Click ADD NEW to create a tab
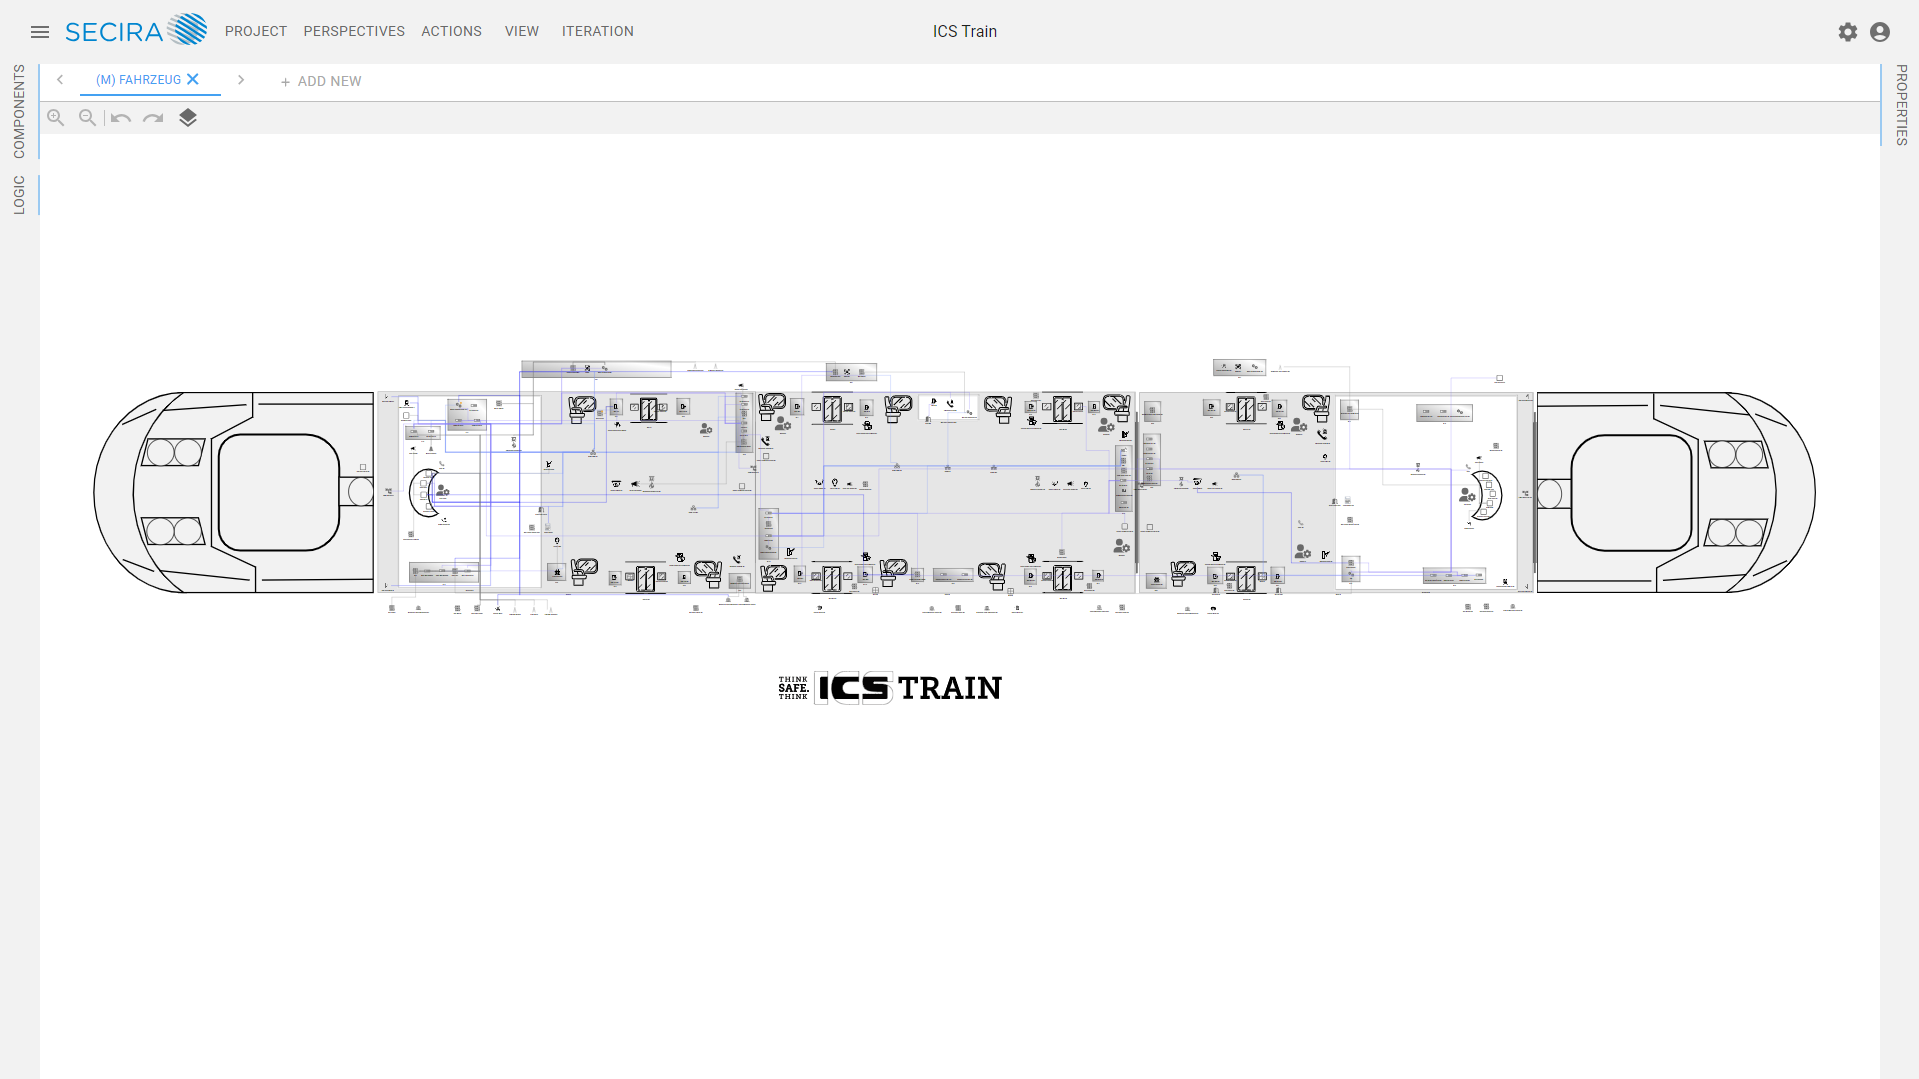 pos(321,82)
